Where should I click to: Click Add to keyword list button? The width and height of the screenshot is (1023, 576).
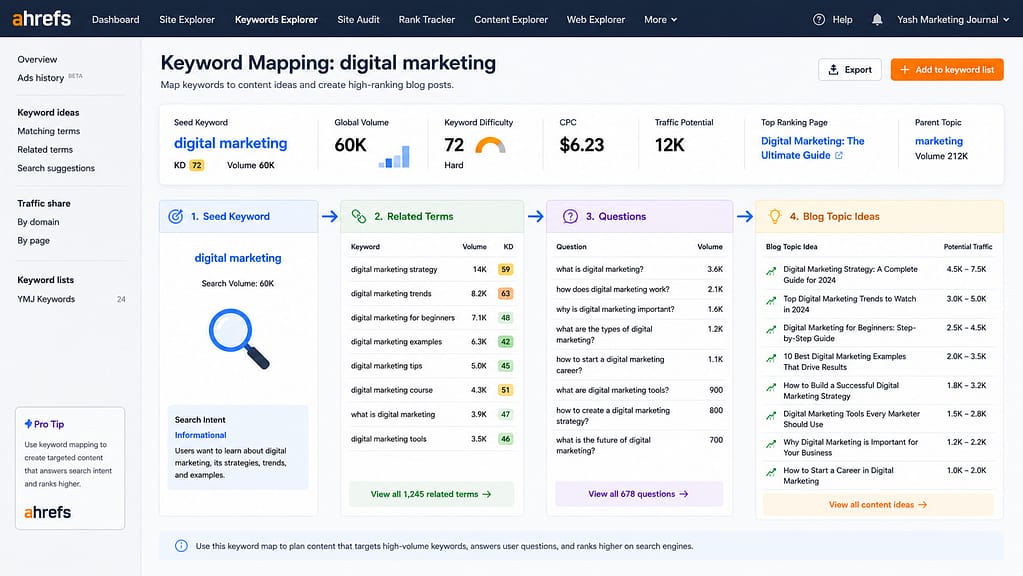[947, 70]
